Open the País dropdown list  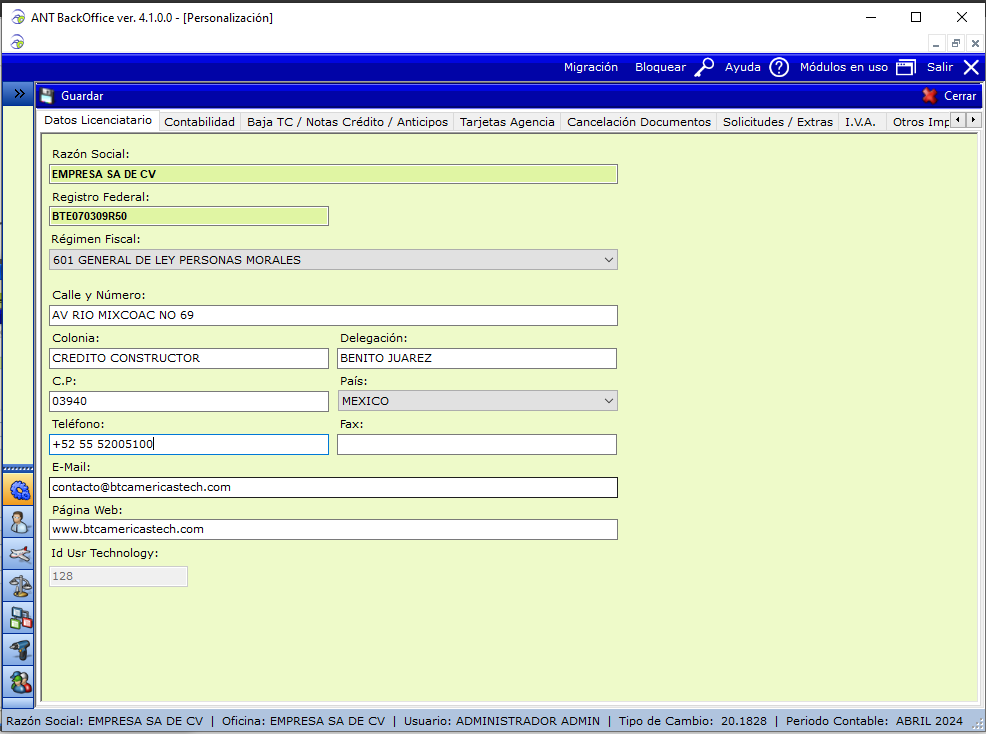(477, 401)
